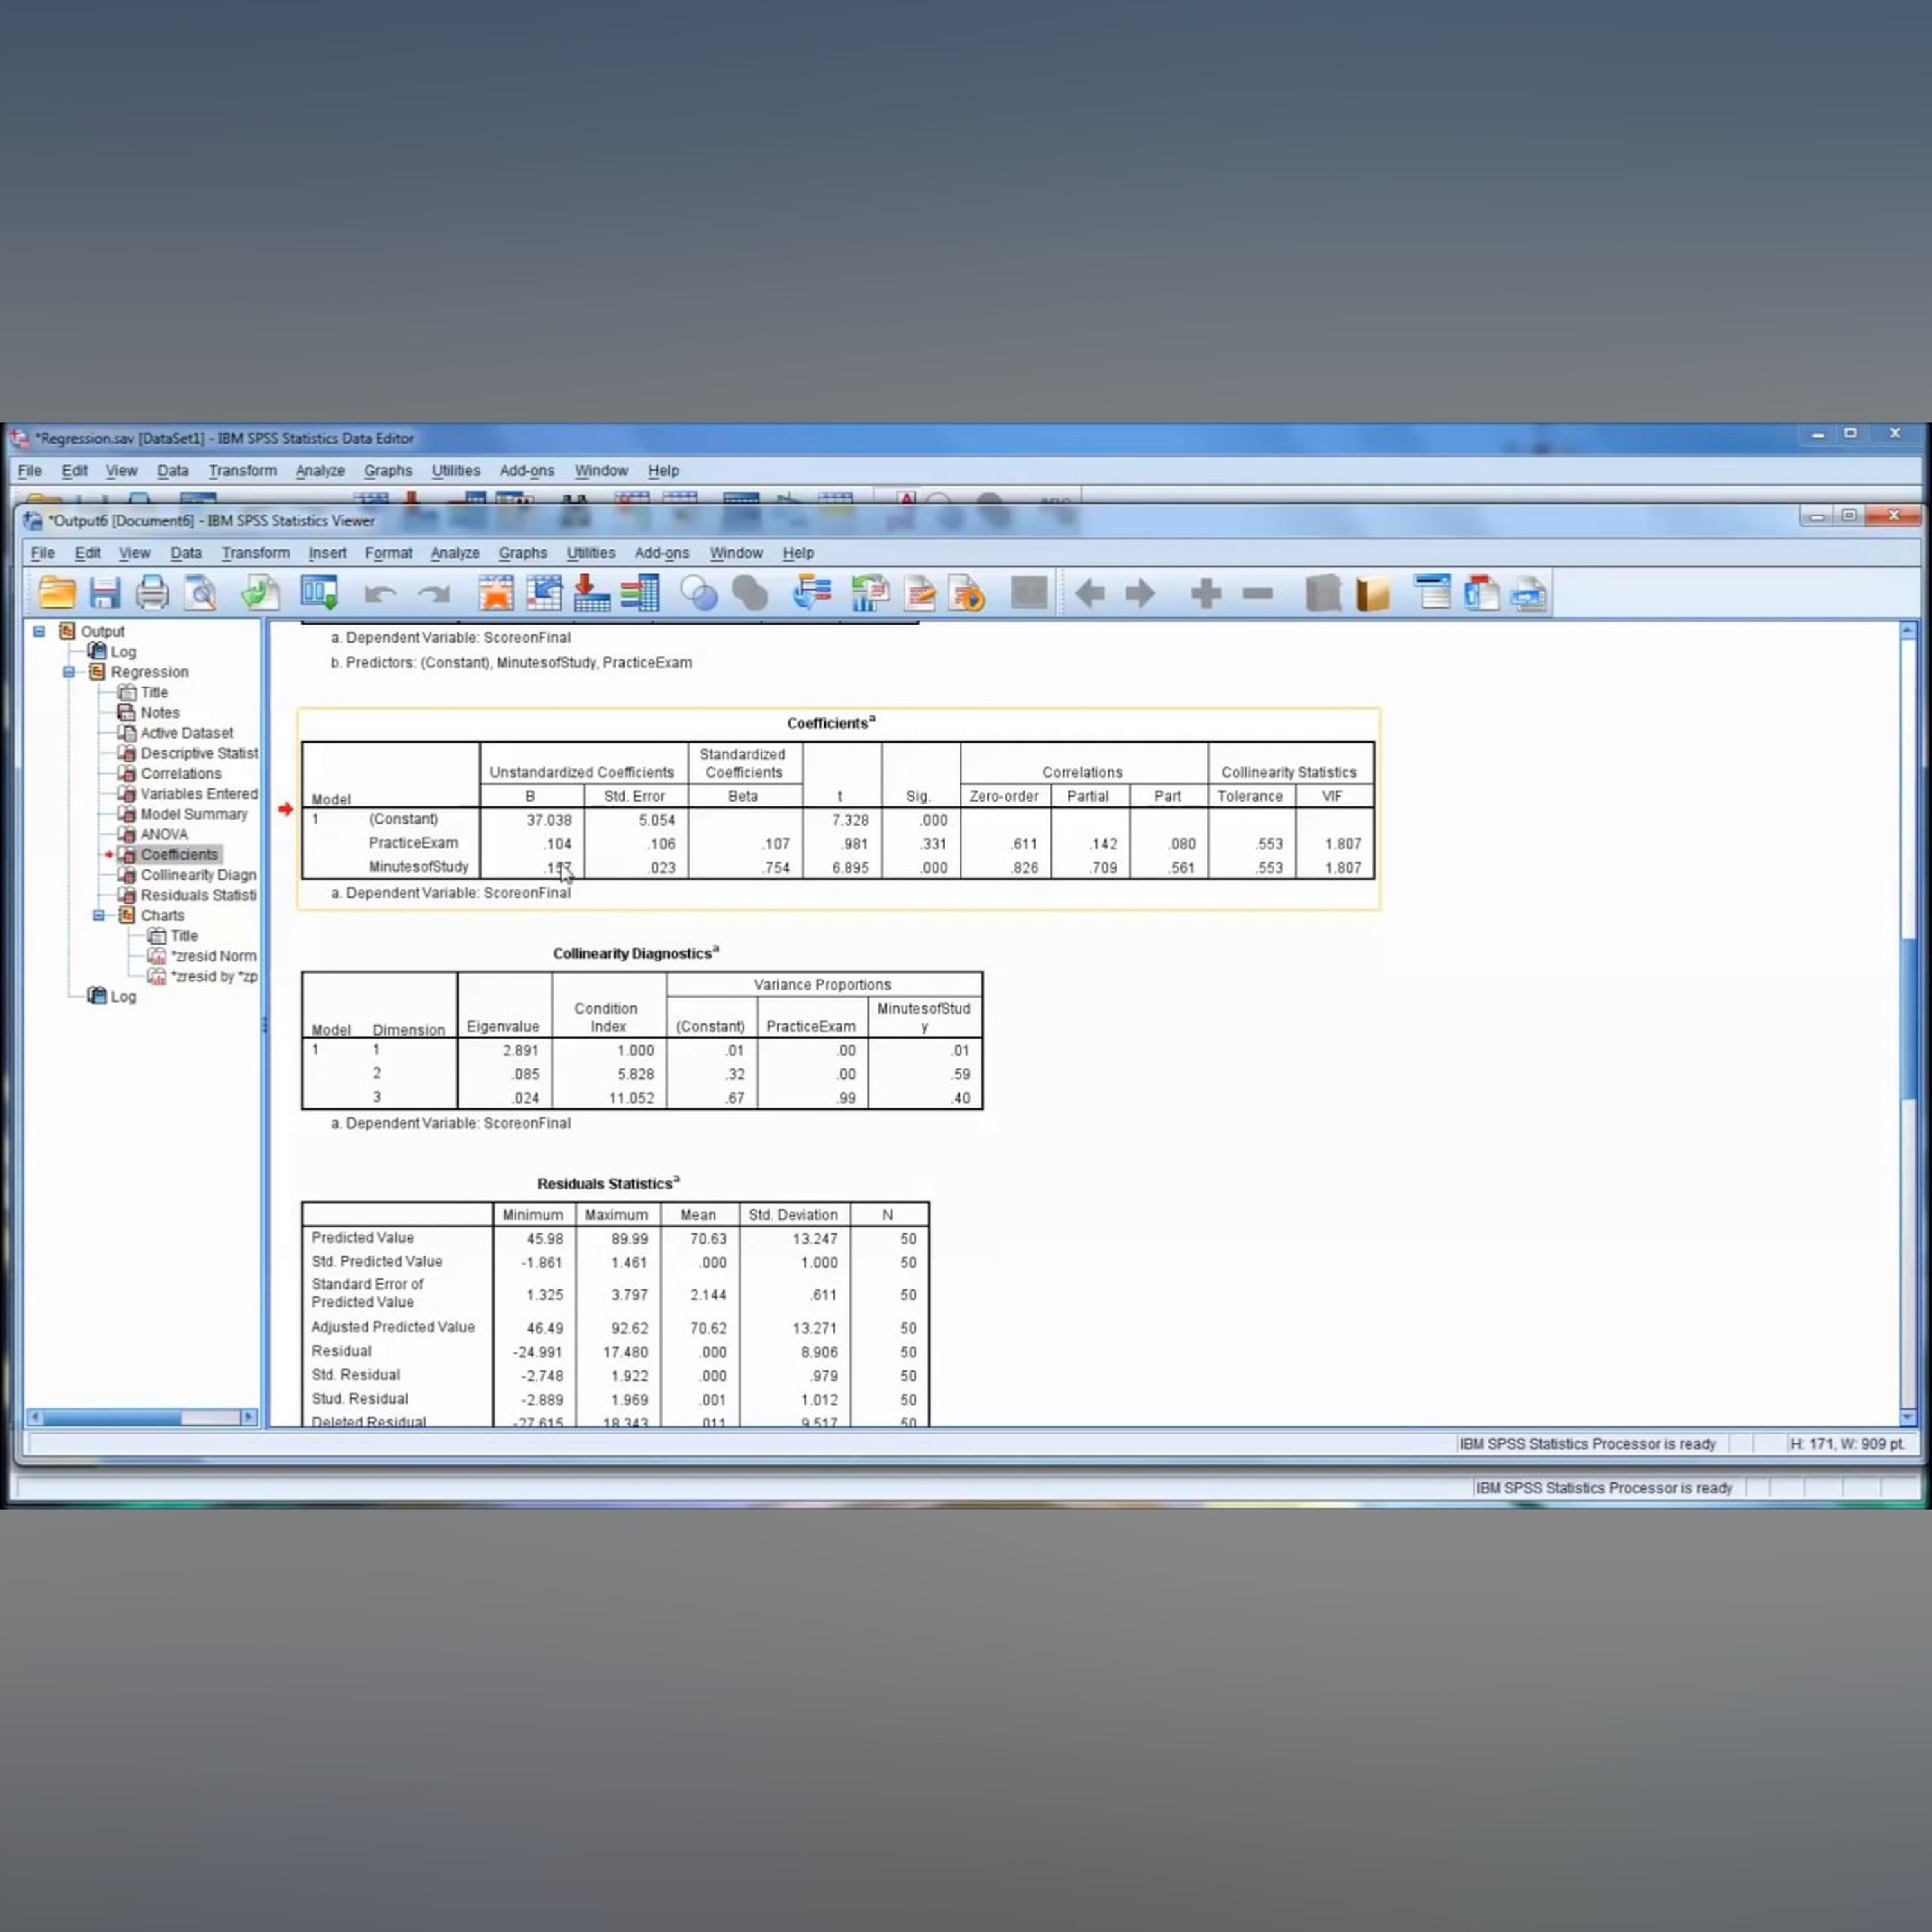This screenshot has height=1932, width=1932.
Task: Open the Format menu in Viewer
Action: 388,553
